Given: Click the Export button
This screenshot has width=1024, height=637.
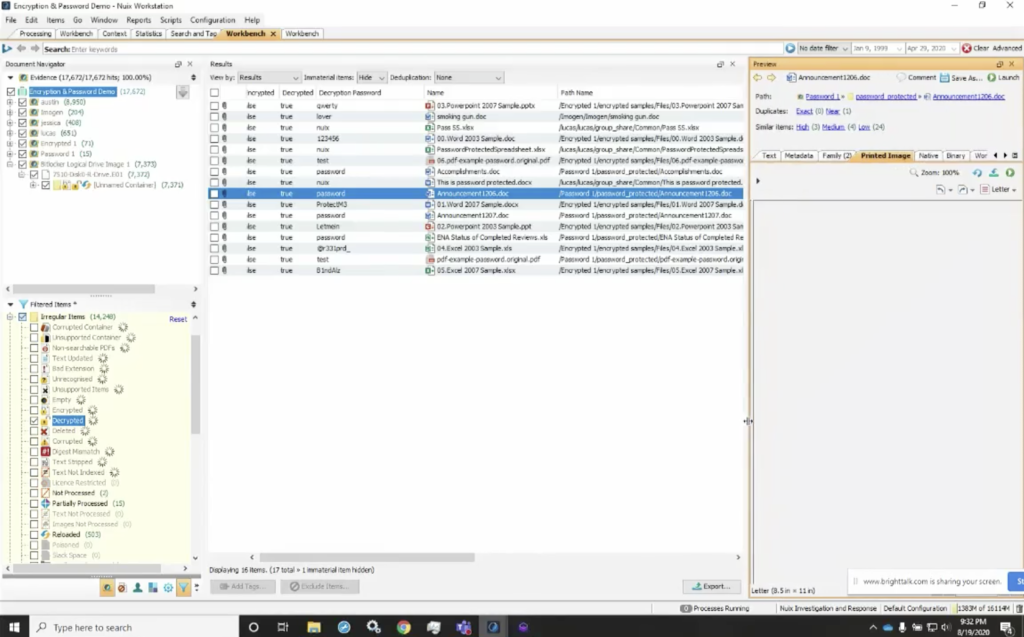Looking at the screenshot, I should pos(712,586).
